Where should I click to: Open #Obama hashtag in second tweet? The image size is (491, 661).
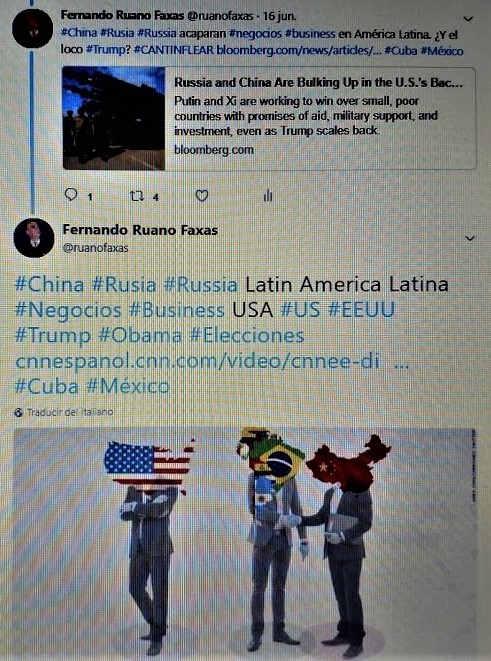[140, 336]
